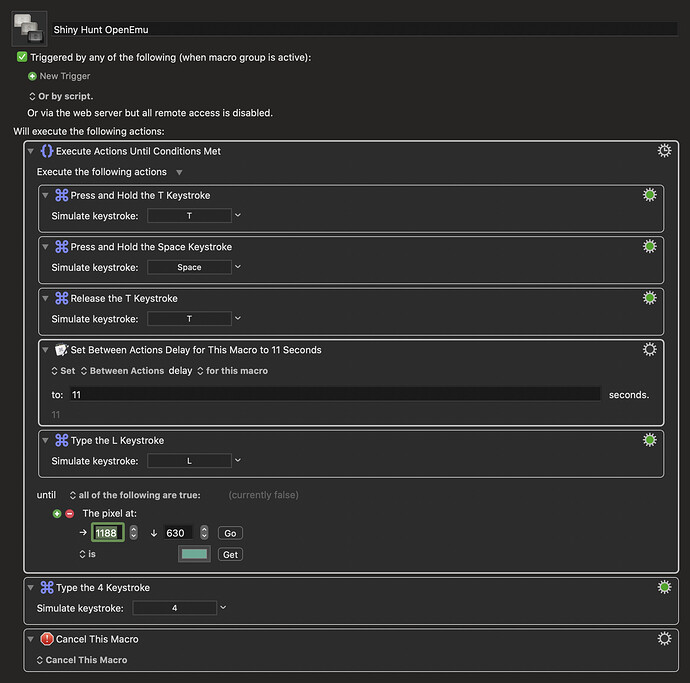Open gear menu for Type the 4 Keystroke
The width and height of the screenshot is (690, 683).
click(x=664, y=587)
